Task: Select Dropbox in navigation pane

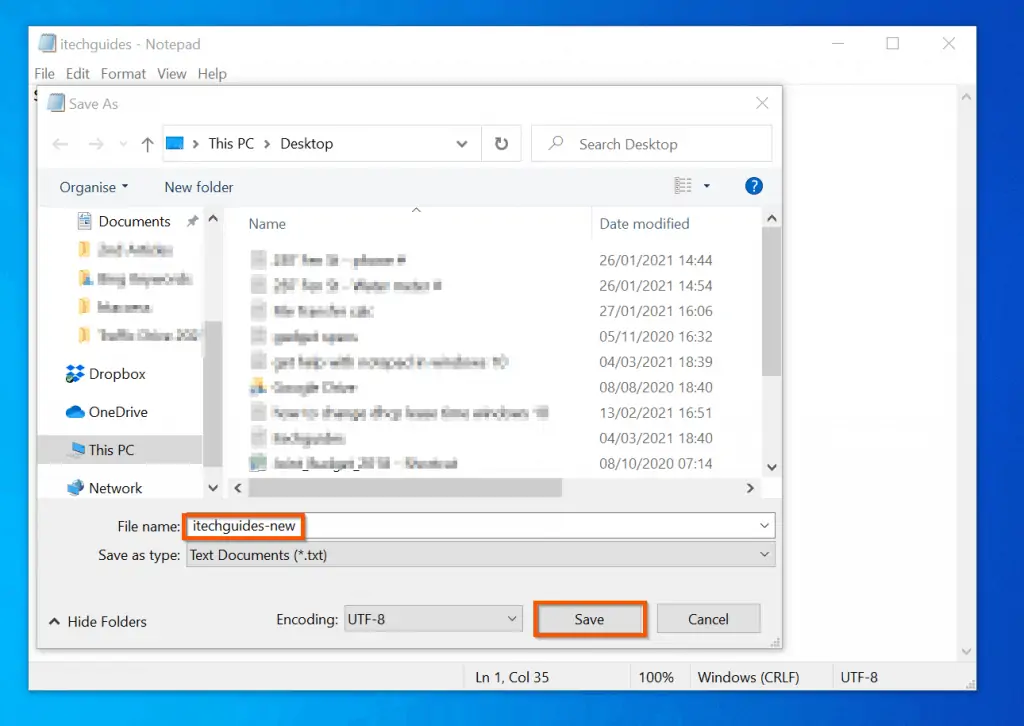Action: tap(106, 374)
